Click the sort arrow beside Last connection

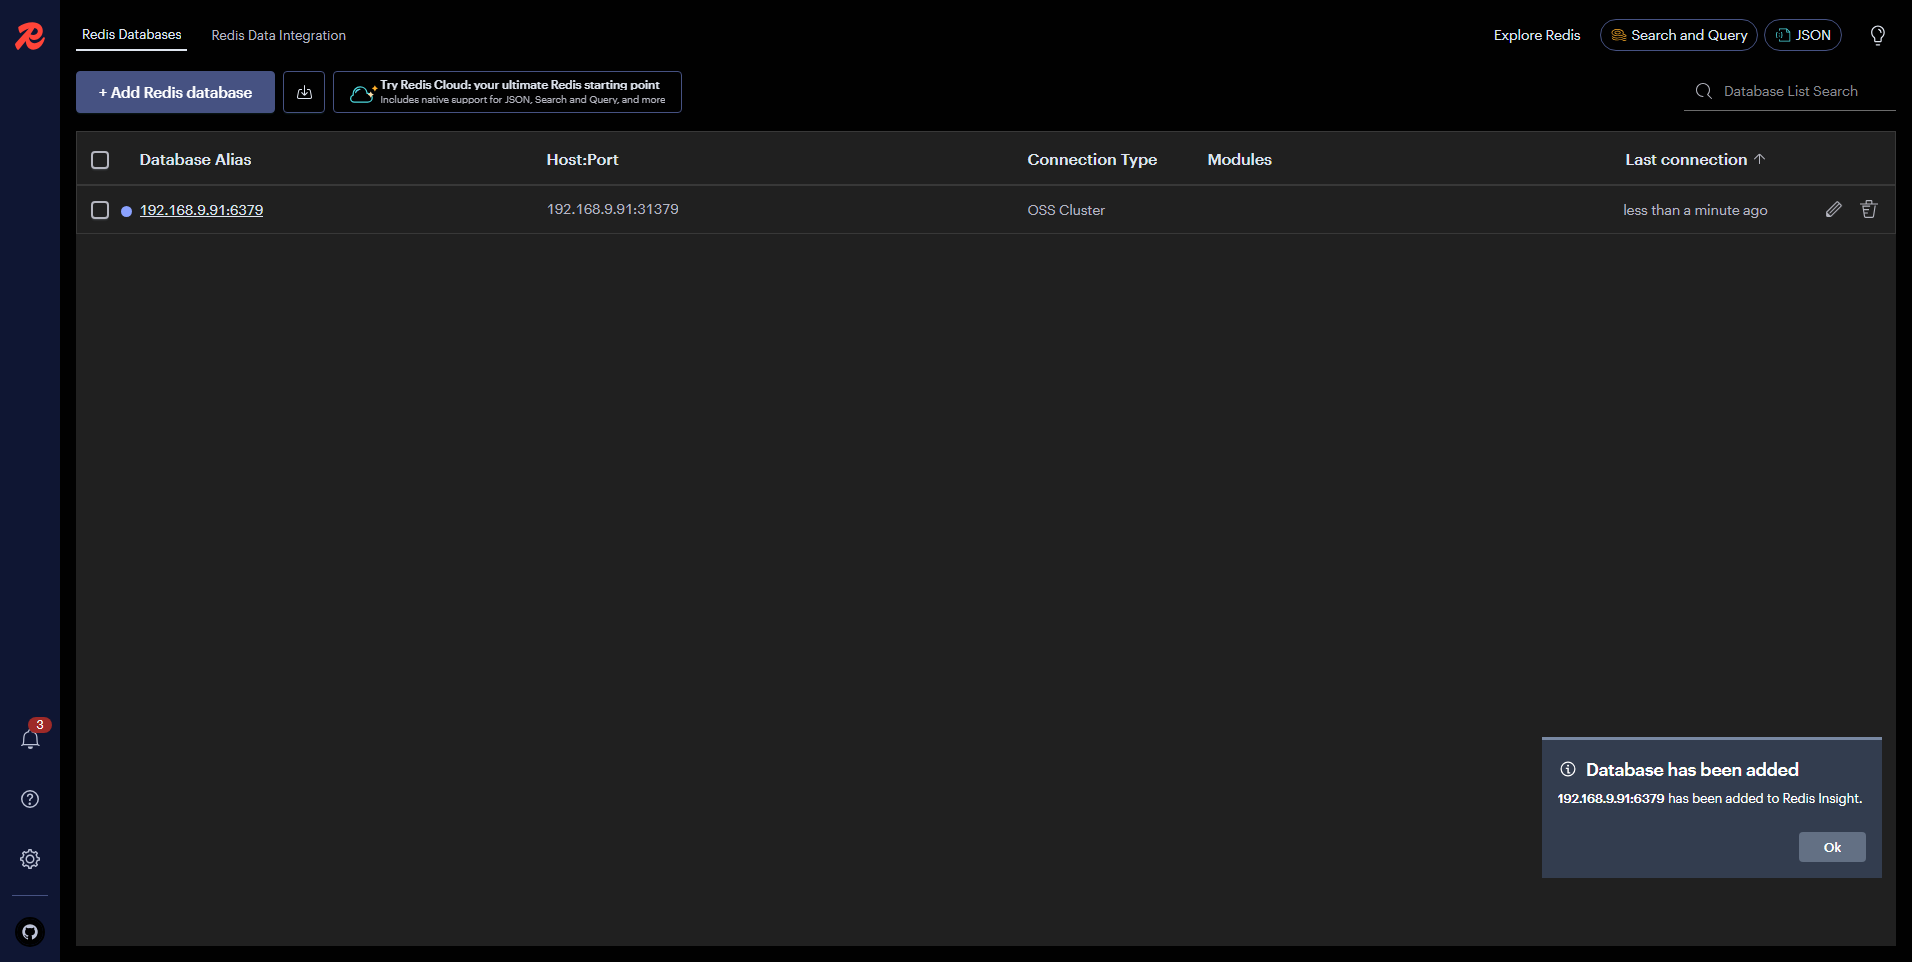point(1760,159)
